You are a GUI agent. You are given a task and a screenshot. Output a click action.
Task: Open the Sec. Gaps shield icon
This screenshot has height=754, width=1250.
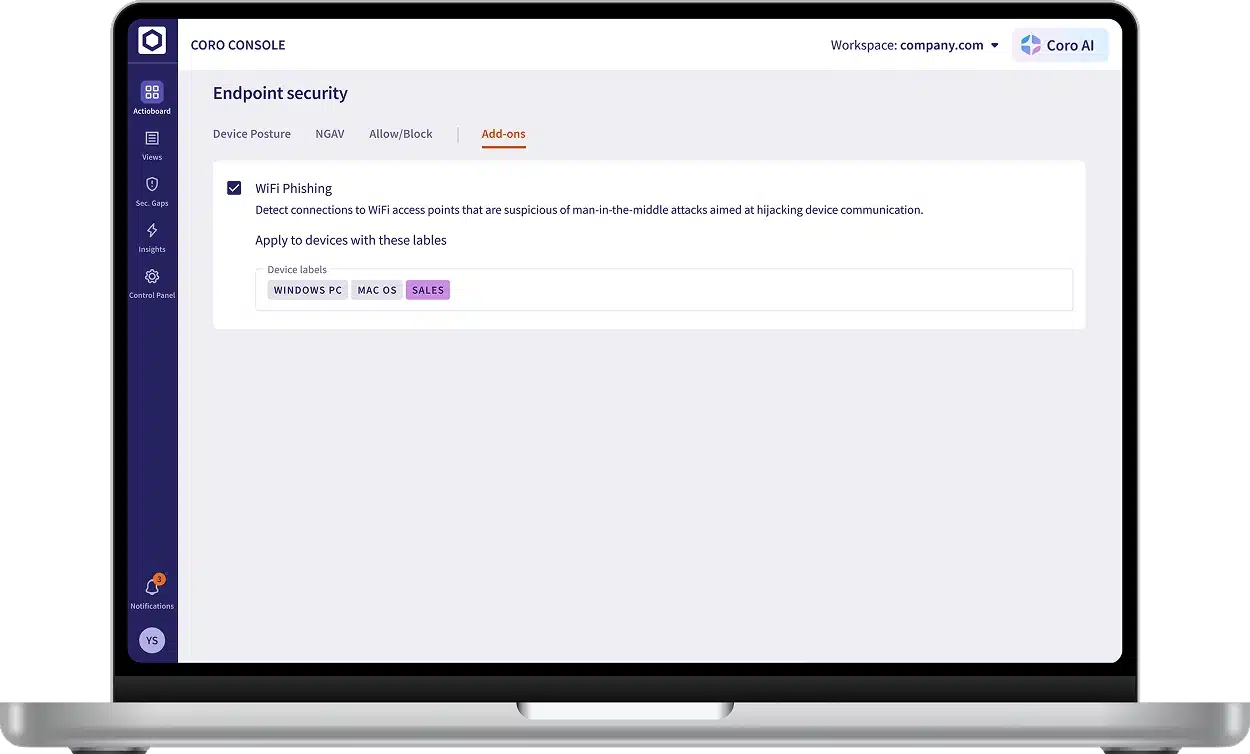pyautogui.click(x=152, y=185)
